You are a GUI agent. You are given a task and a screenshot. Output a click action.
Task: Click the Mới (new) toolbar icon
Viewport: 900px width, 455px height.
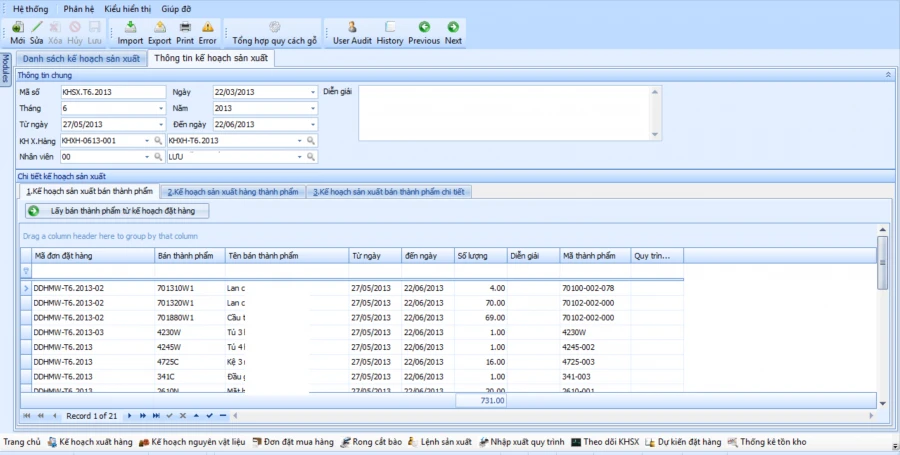[x=18, y=27]
